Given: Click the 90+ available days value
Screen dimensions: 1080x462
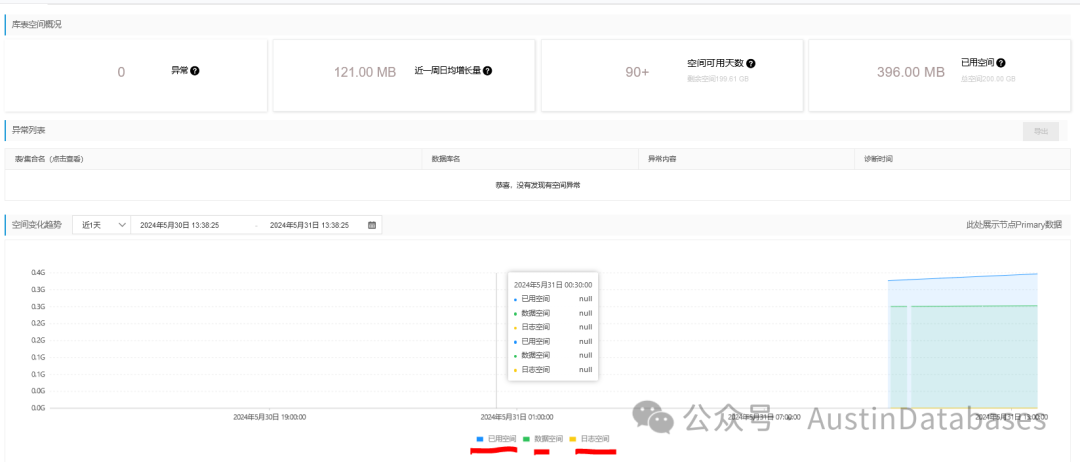Looking at the screenshot, I should [637, 72].
